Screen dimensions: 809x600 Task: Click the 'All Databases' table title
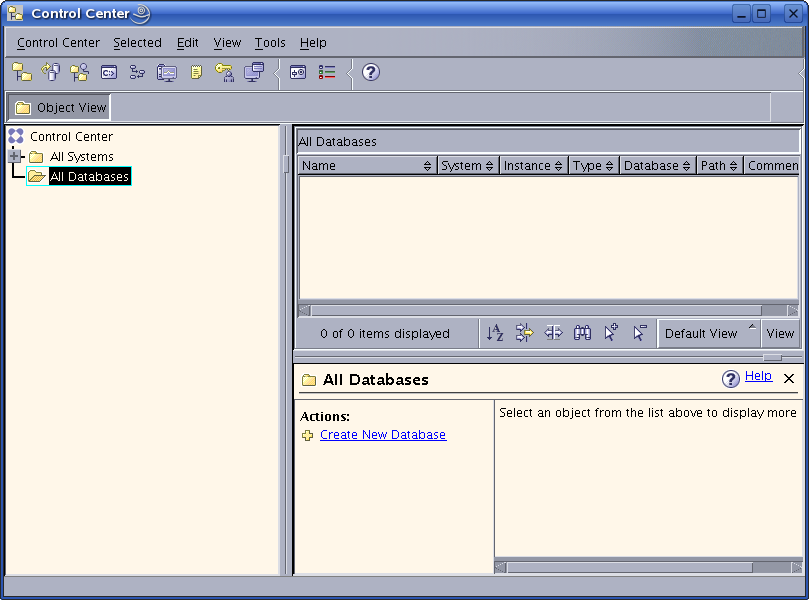click(x=338, y=141)
